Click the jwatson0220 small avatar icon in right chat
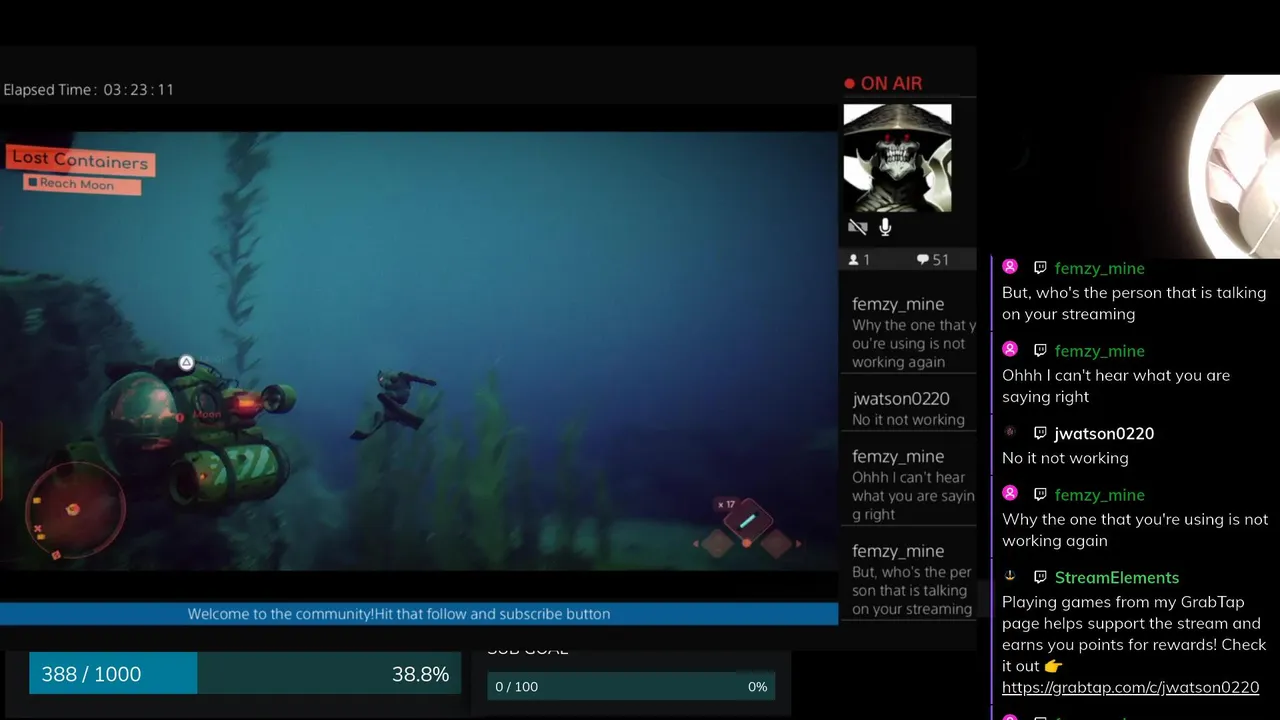Image resolution: width=1280 pixels, height=720 pixels. click(x=1010, y=432)
